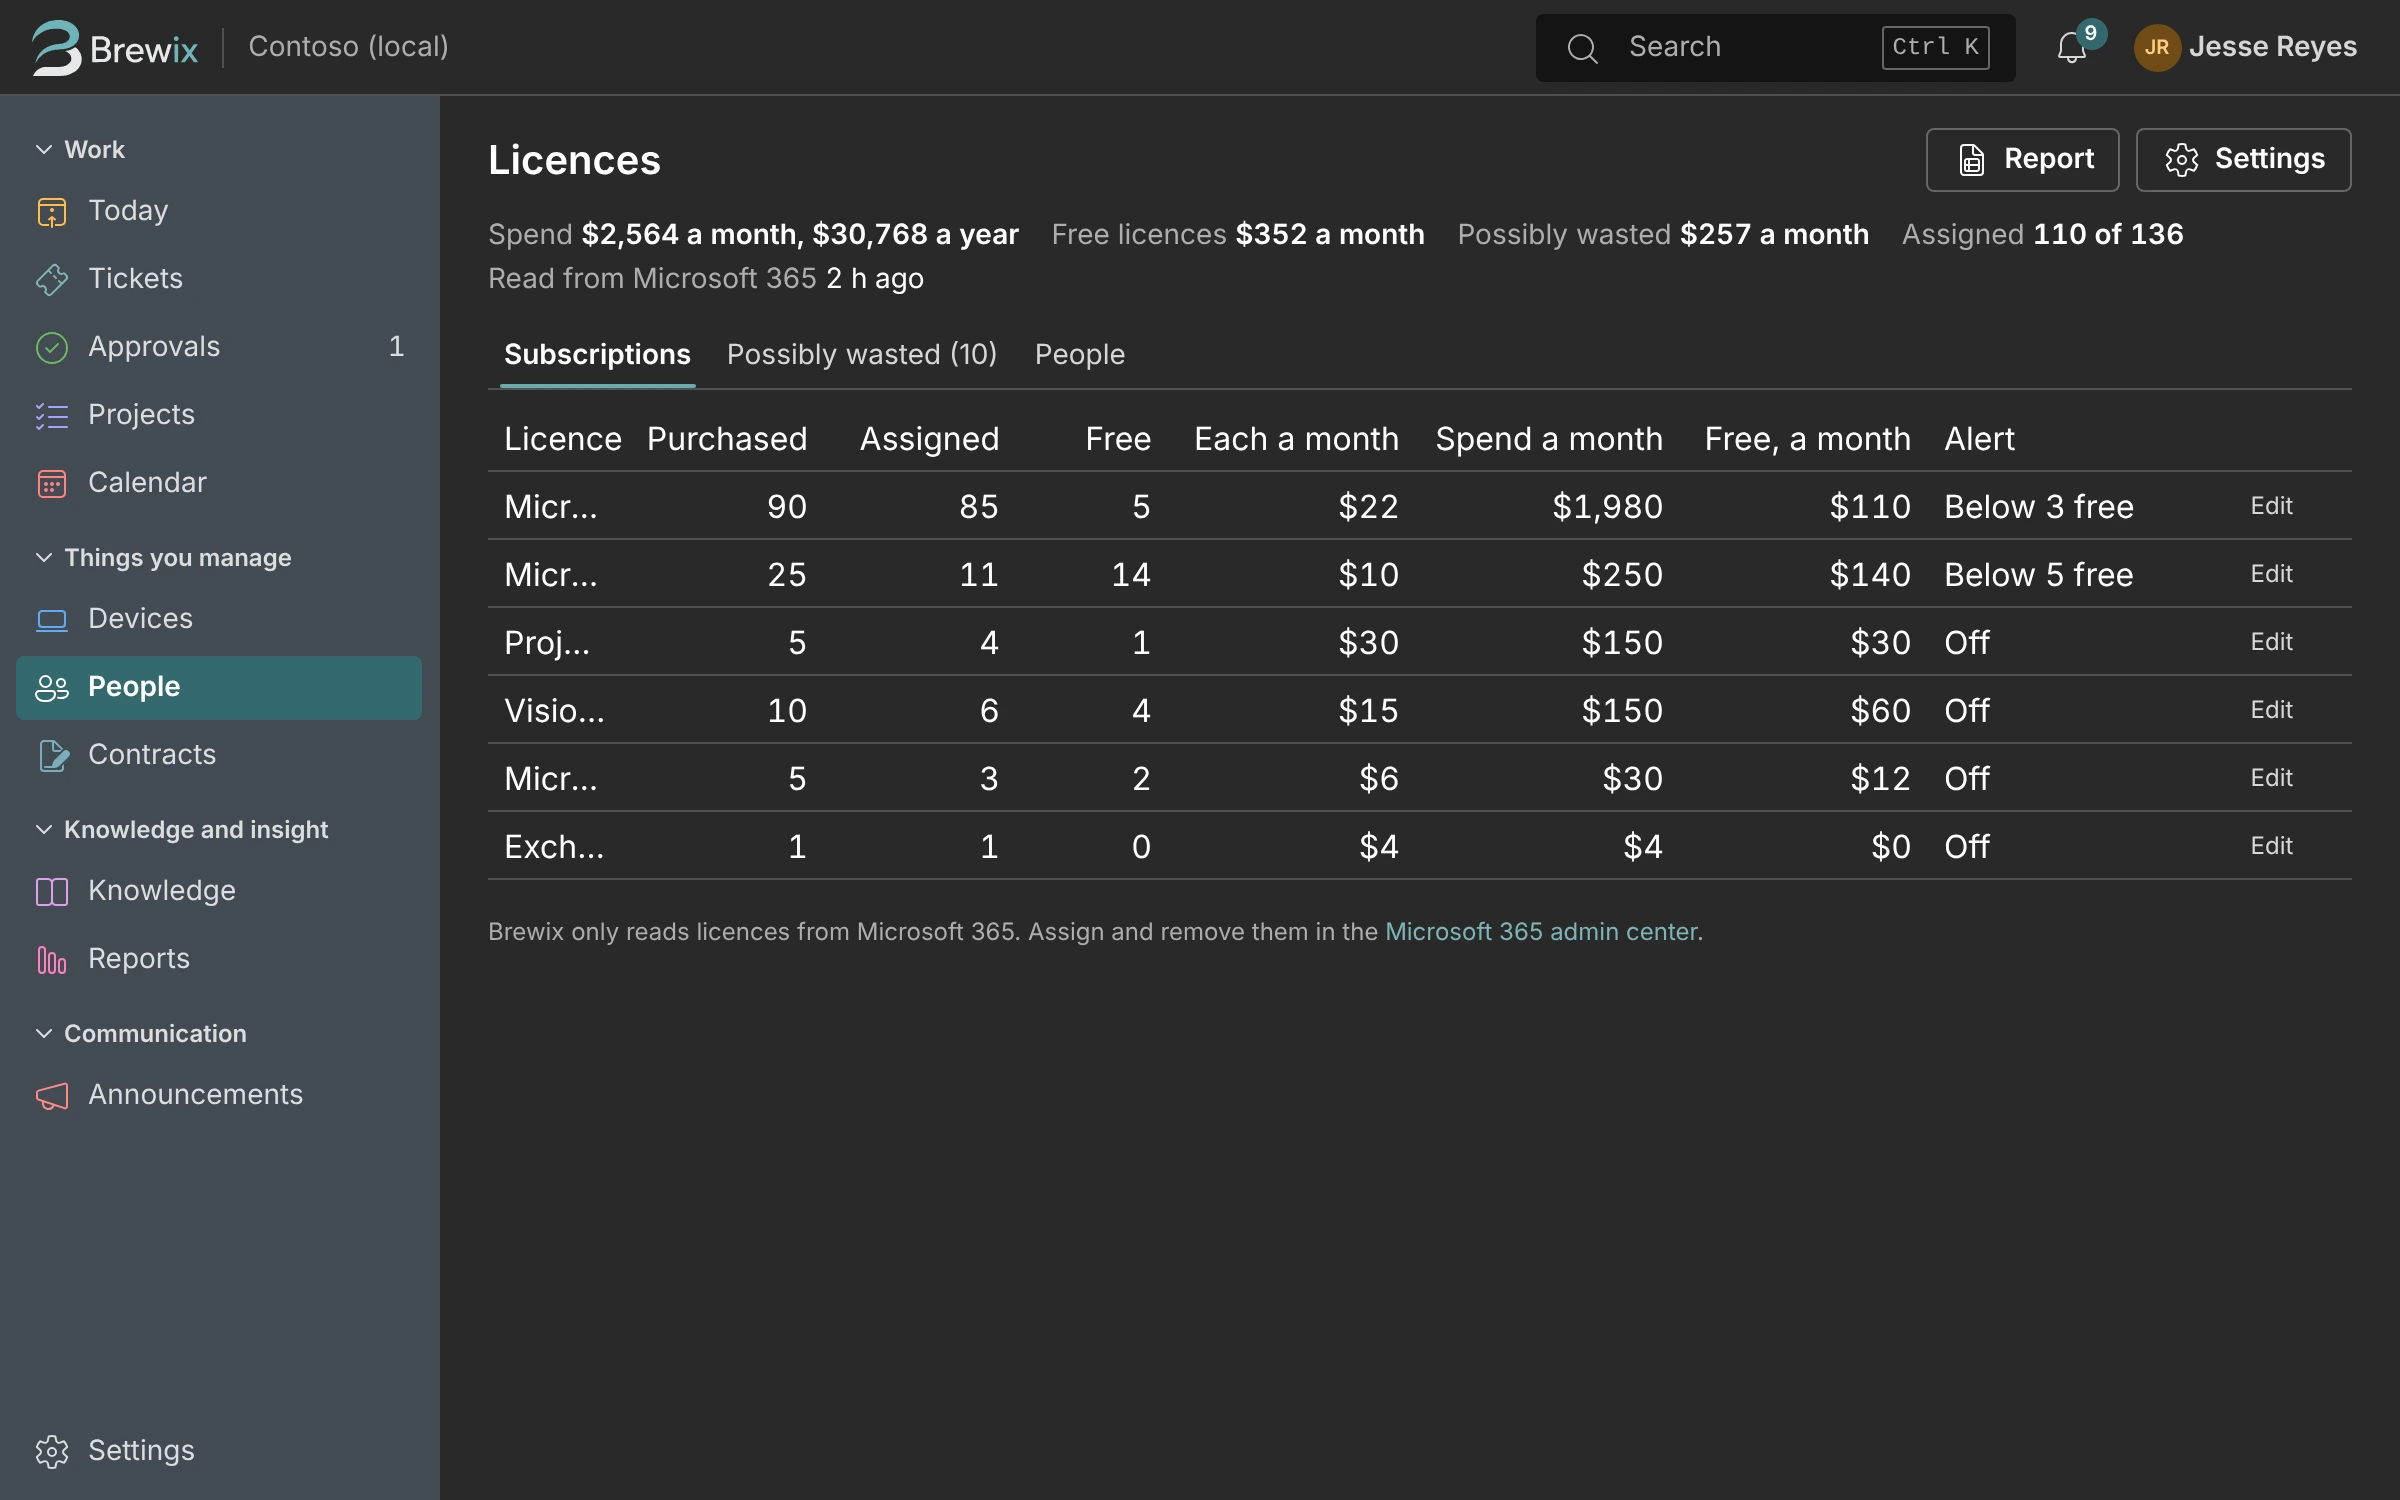Screen dimensions: 2400x1500
Task: Click the Contoso (local) workspace label
Action: pos(348,47)
